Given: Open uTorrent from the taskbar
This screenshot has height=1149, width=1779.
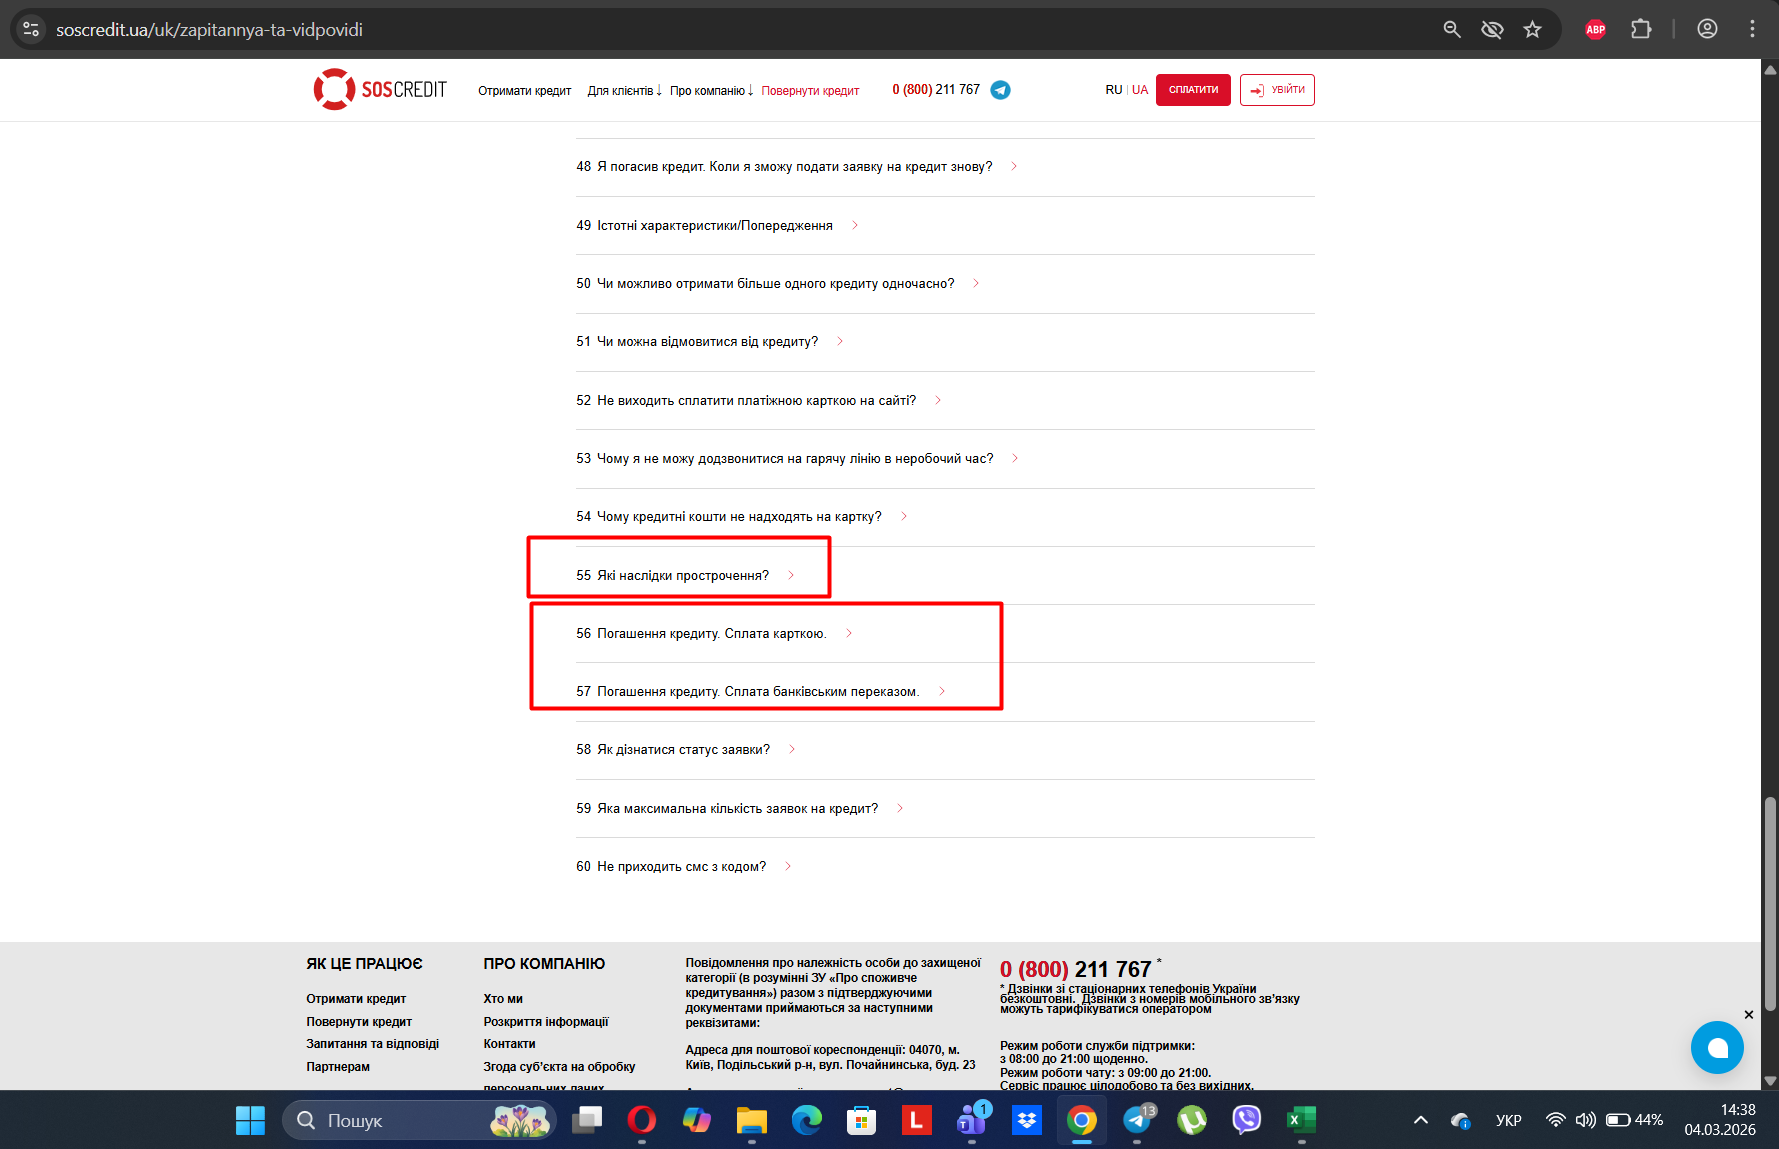Looking at the screenshot, I should tap(1192, 1120).
